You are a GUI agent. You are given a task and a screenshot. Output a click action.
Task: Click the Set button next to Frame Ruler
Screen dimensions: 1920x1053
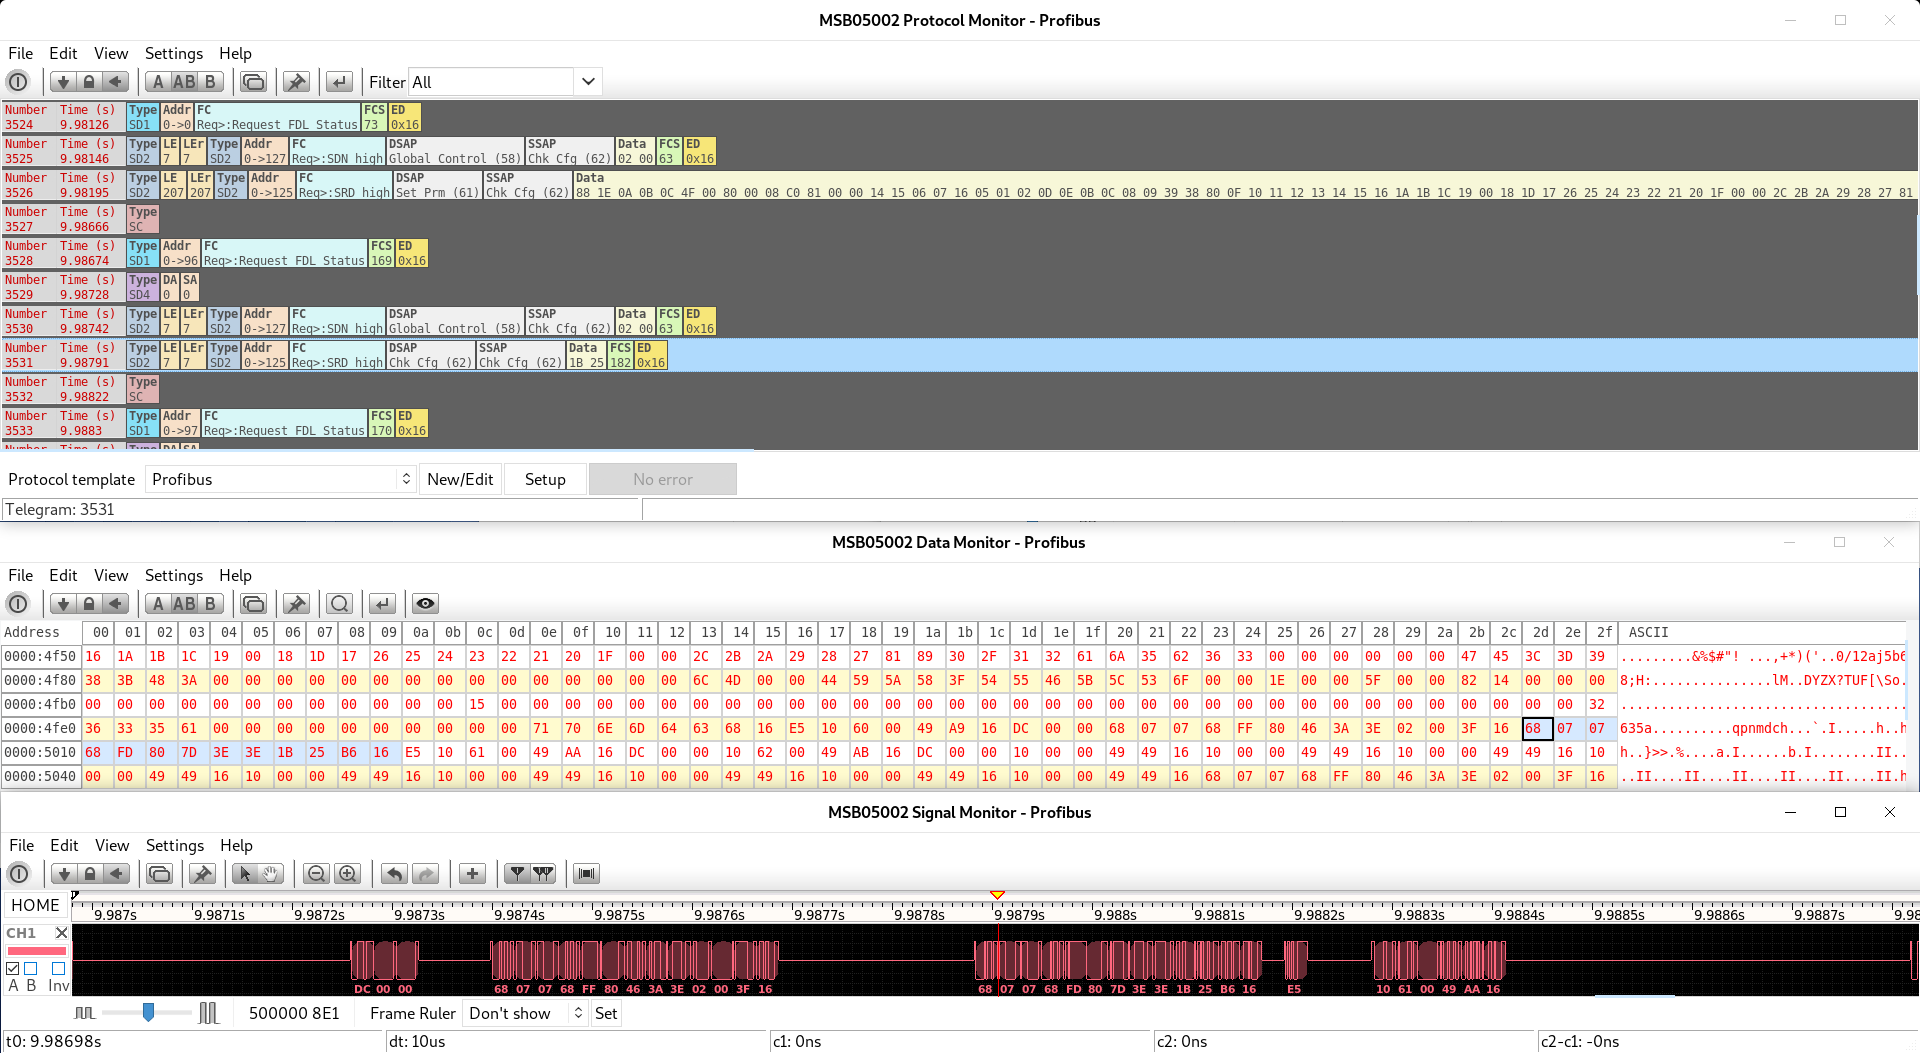click(606, 1013)
